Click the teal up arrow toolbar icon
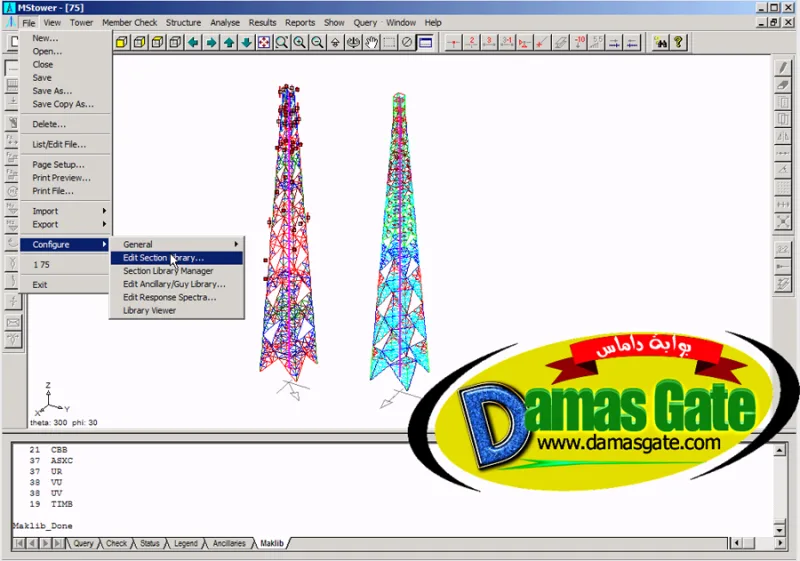Screen dimensions: 800x561 click(229, 42)
